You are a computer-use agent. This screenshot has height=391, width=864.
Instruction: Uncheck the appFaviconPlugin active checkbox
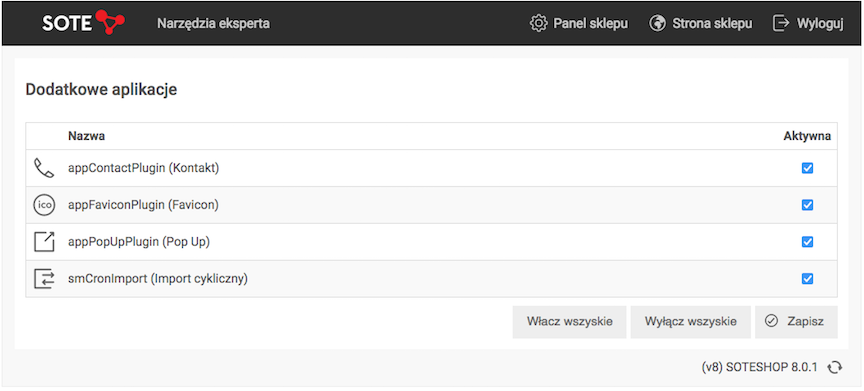point(807,205)
